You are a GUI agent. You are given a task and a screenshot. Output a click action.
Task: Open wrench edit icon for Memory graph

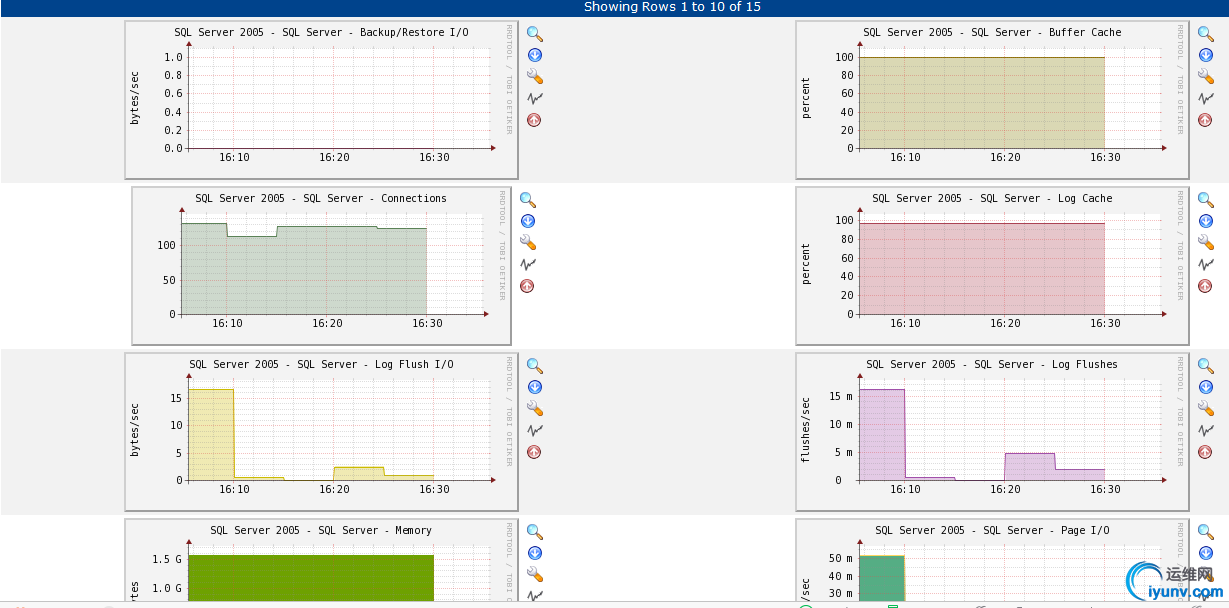pyautogui.click(x=535, y=575)
